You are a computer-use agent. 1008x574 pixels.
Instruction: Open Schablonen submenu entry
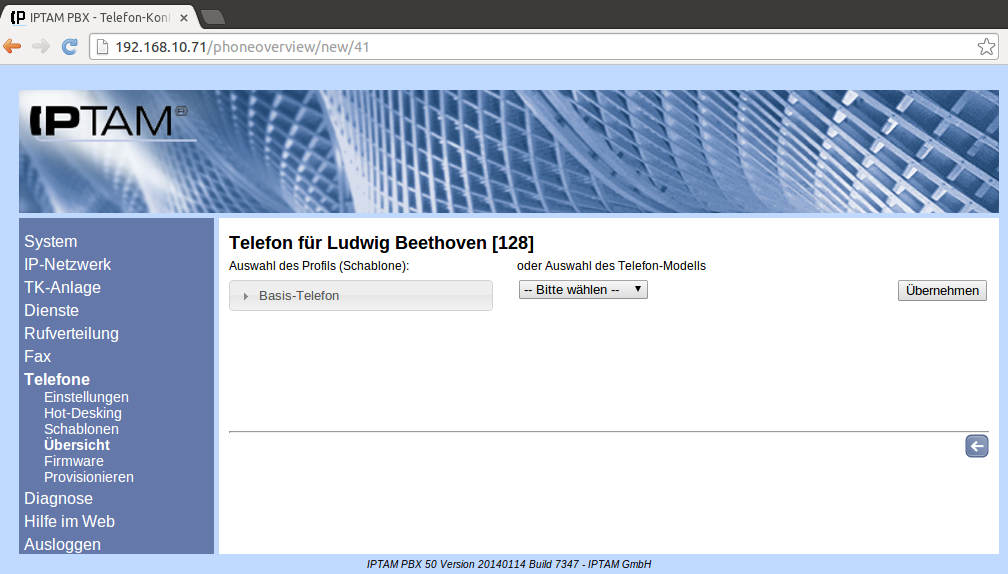point(81,429)
